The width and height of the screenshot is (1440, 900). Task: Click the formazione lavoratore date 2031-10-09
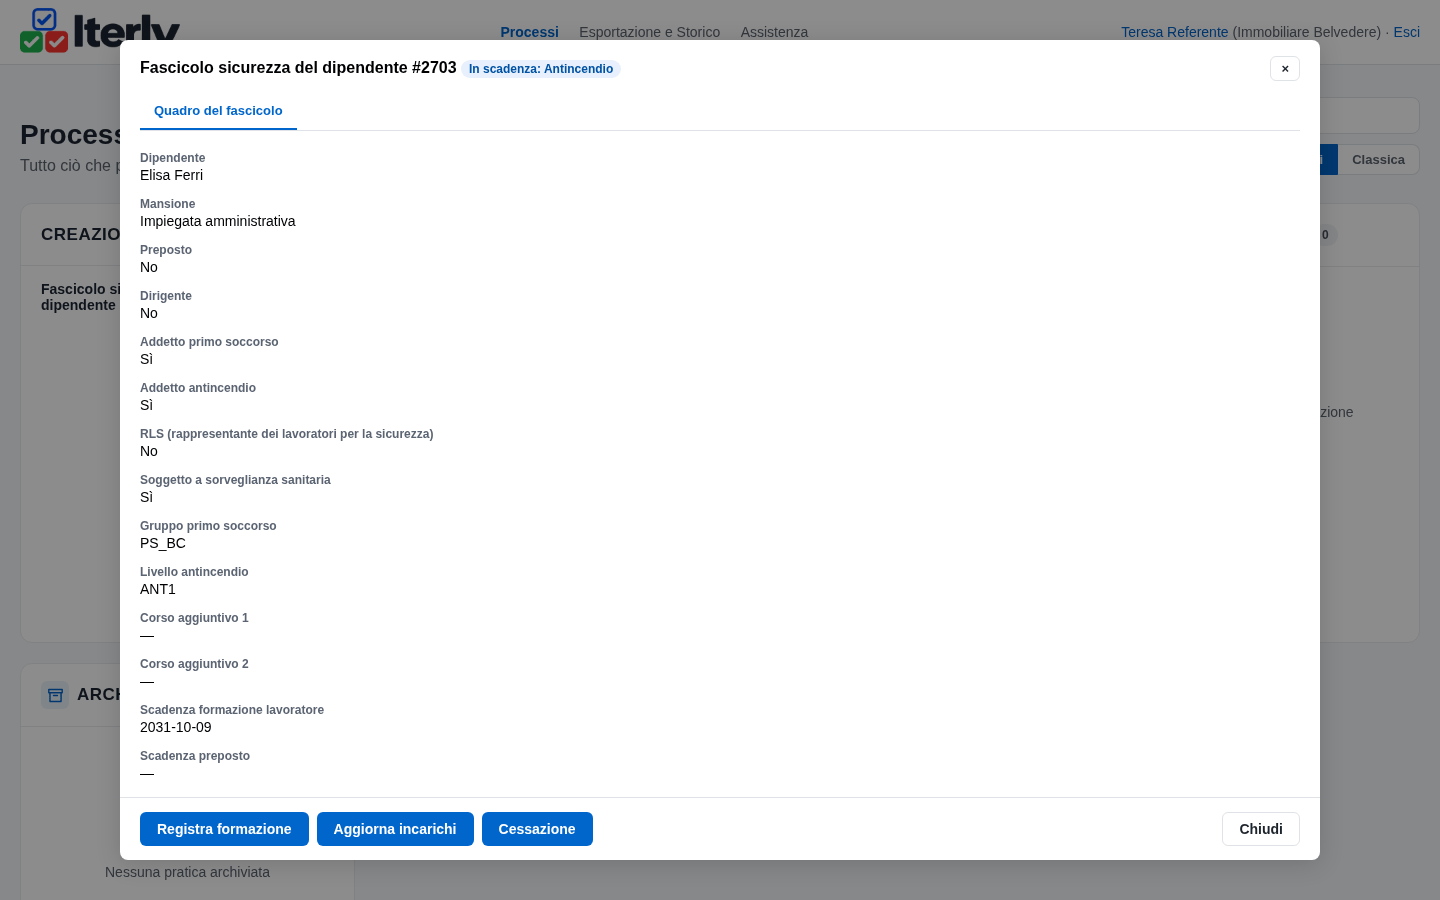pos(176,727)
